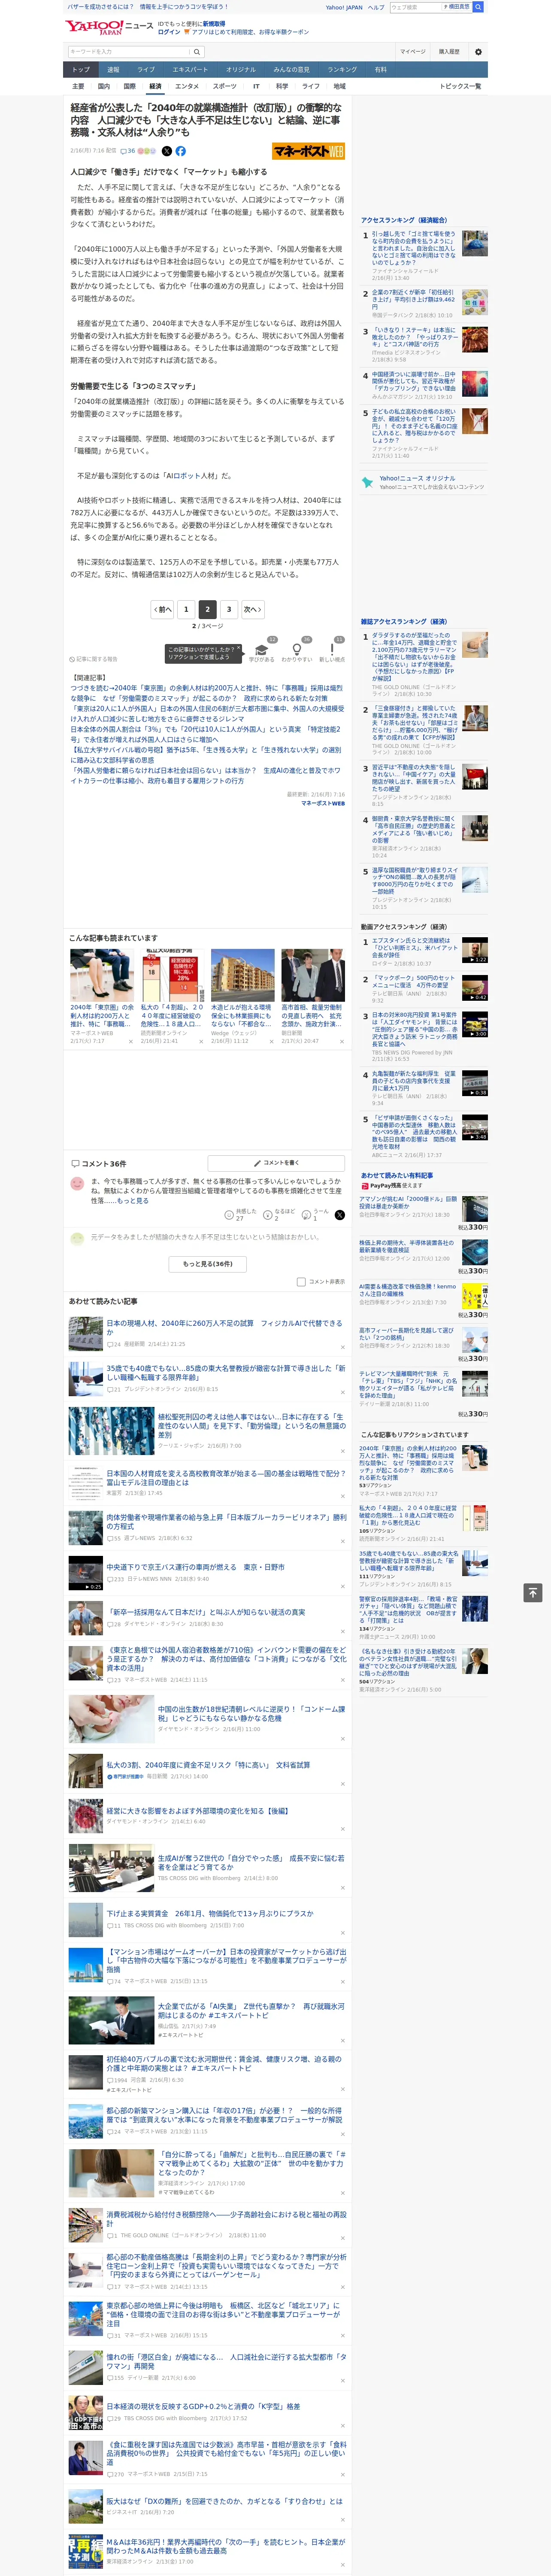Open the 中央道下りで京王バス video thumbnail

tap(86, 1573)
